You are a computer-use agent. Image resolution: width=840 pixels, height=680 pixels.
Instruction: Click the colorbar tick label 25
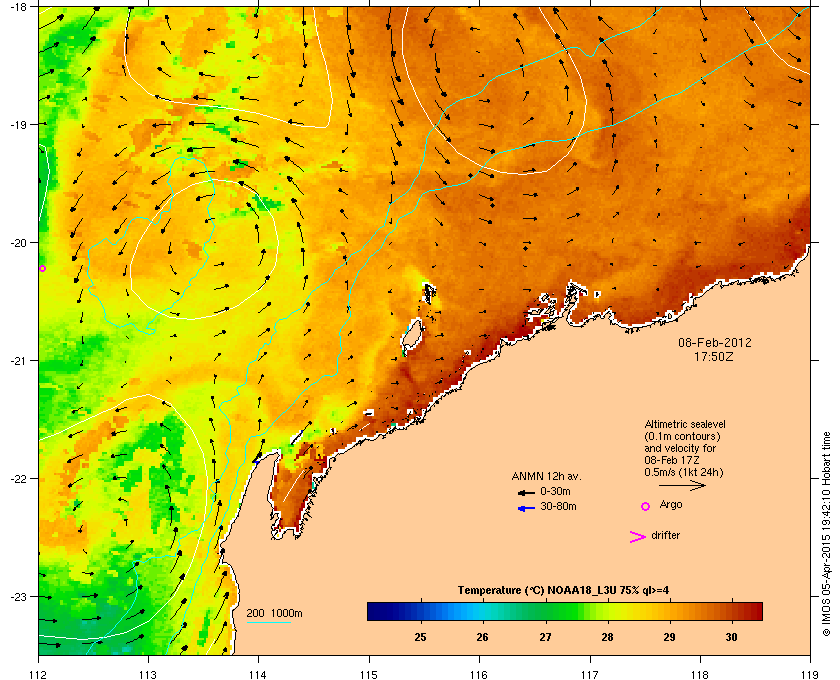pos(421,637)
